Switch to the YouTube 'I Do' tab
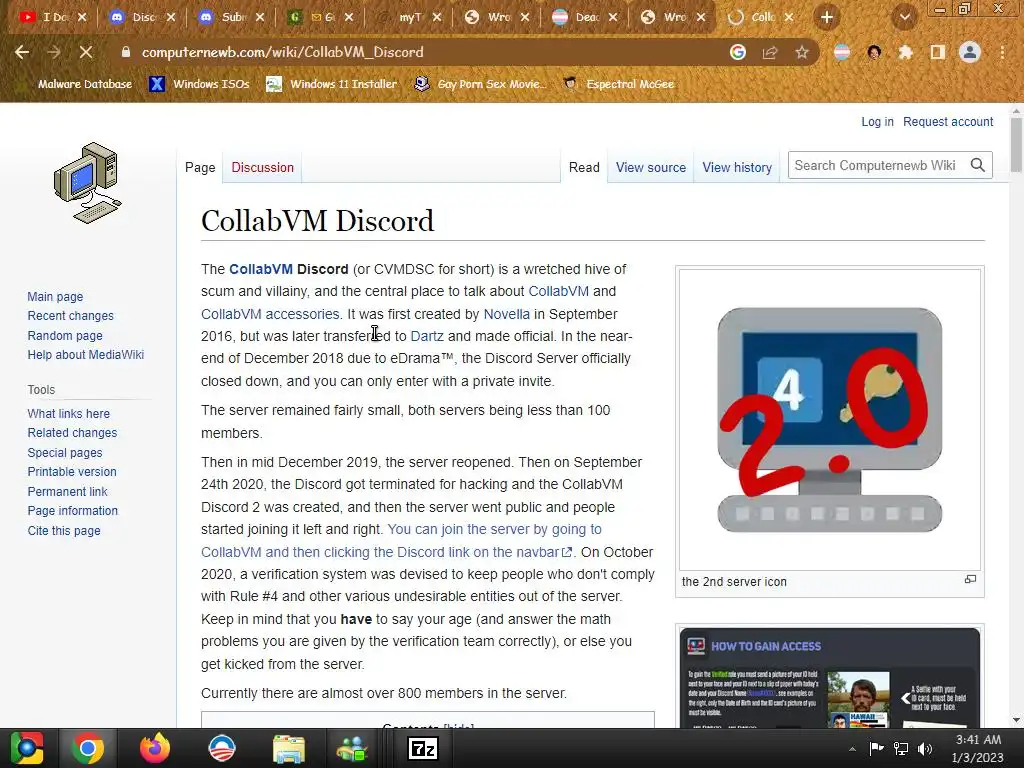This screenshot has height=768, width=1024. coord(54,18)
